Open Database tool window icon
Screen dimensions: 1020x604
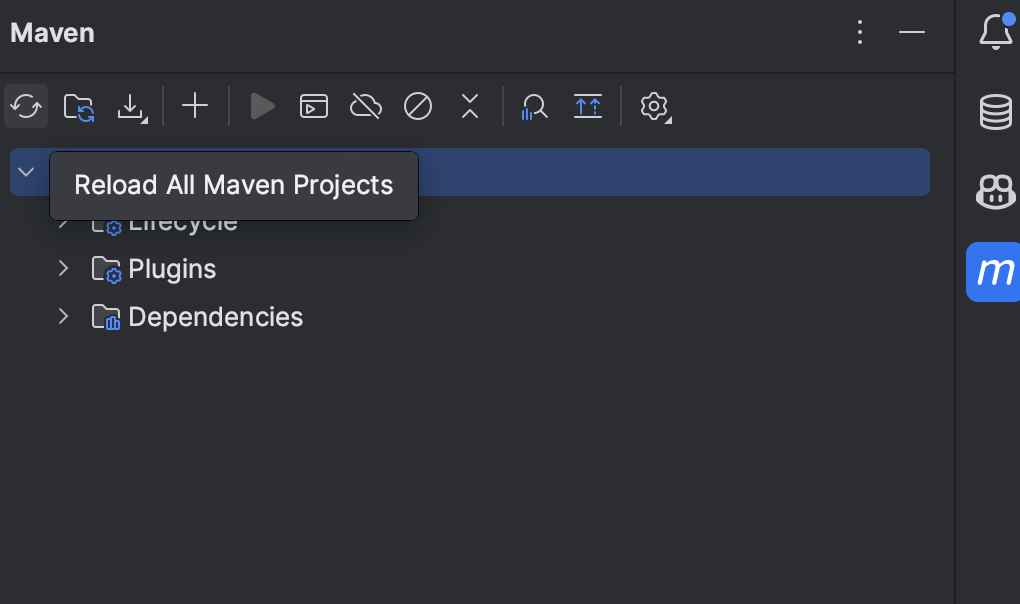(x=996, y=112)
